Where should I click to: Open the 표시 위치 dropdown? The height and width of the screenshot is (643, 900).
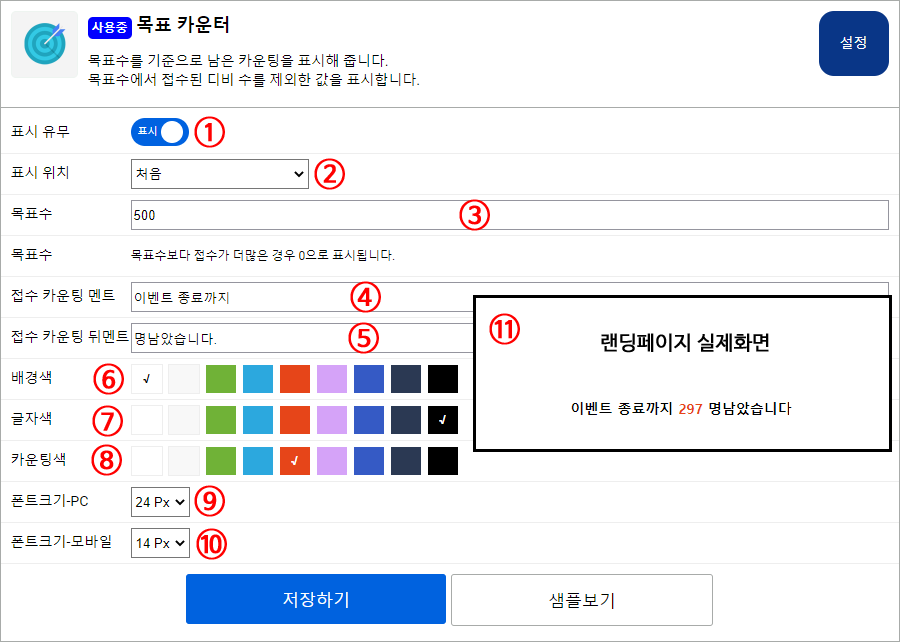[x=220, y=174]
